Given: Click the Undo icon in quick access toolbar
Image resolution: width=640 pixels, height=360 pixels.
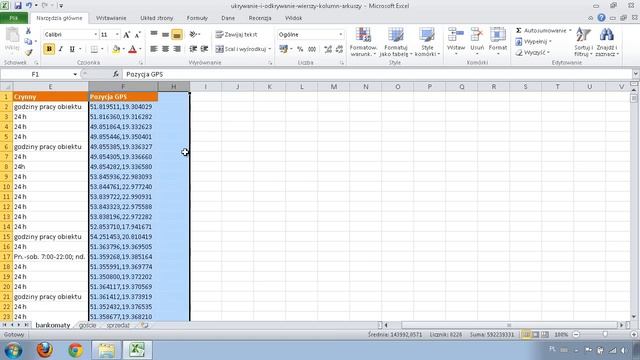Looking at the screenshot, I should pyautogui.click(x=29, y=6).
